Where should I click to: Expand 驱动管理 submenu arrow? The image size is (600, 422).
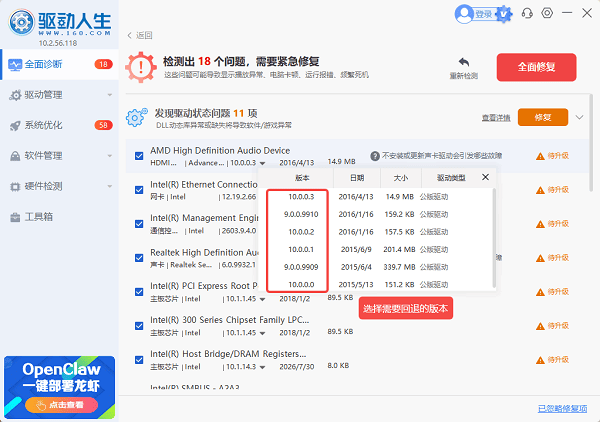click(110, 95)
